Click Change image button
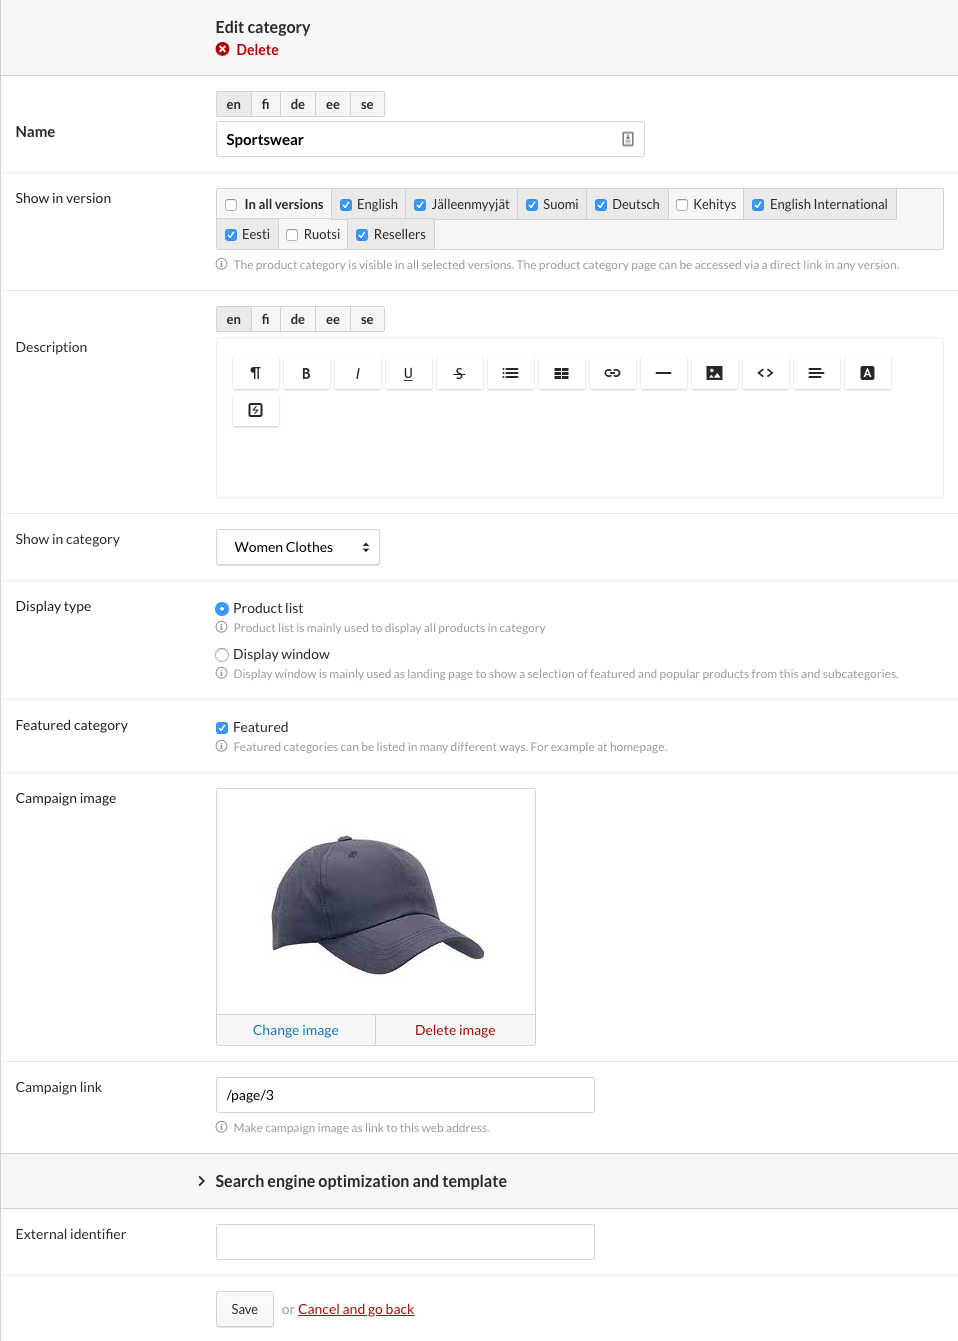The height and width of the screenshot is (1341, 958). 296,1030
